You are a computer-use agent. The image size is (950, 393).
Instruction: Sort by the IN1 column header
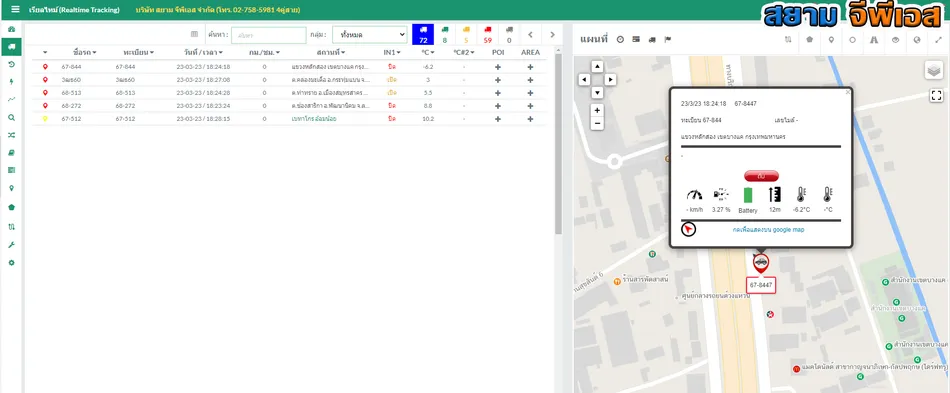pyautogui.click(x=392, y=53)
